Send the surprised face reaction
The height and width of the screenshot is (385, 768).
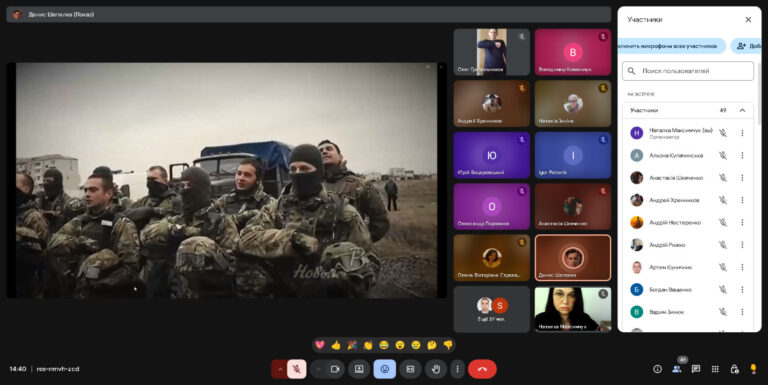(x=400, y=345)
